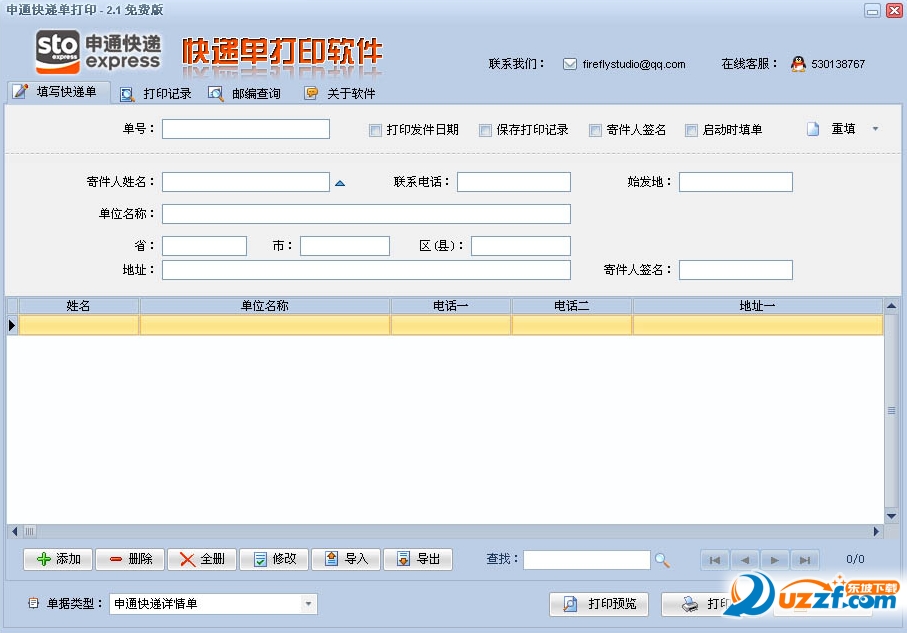
Task: Open the 填写快递单 tab
Action: tap(58, 92)
